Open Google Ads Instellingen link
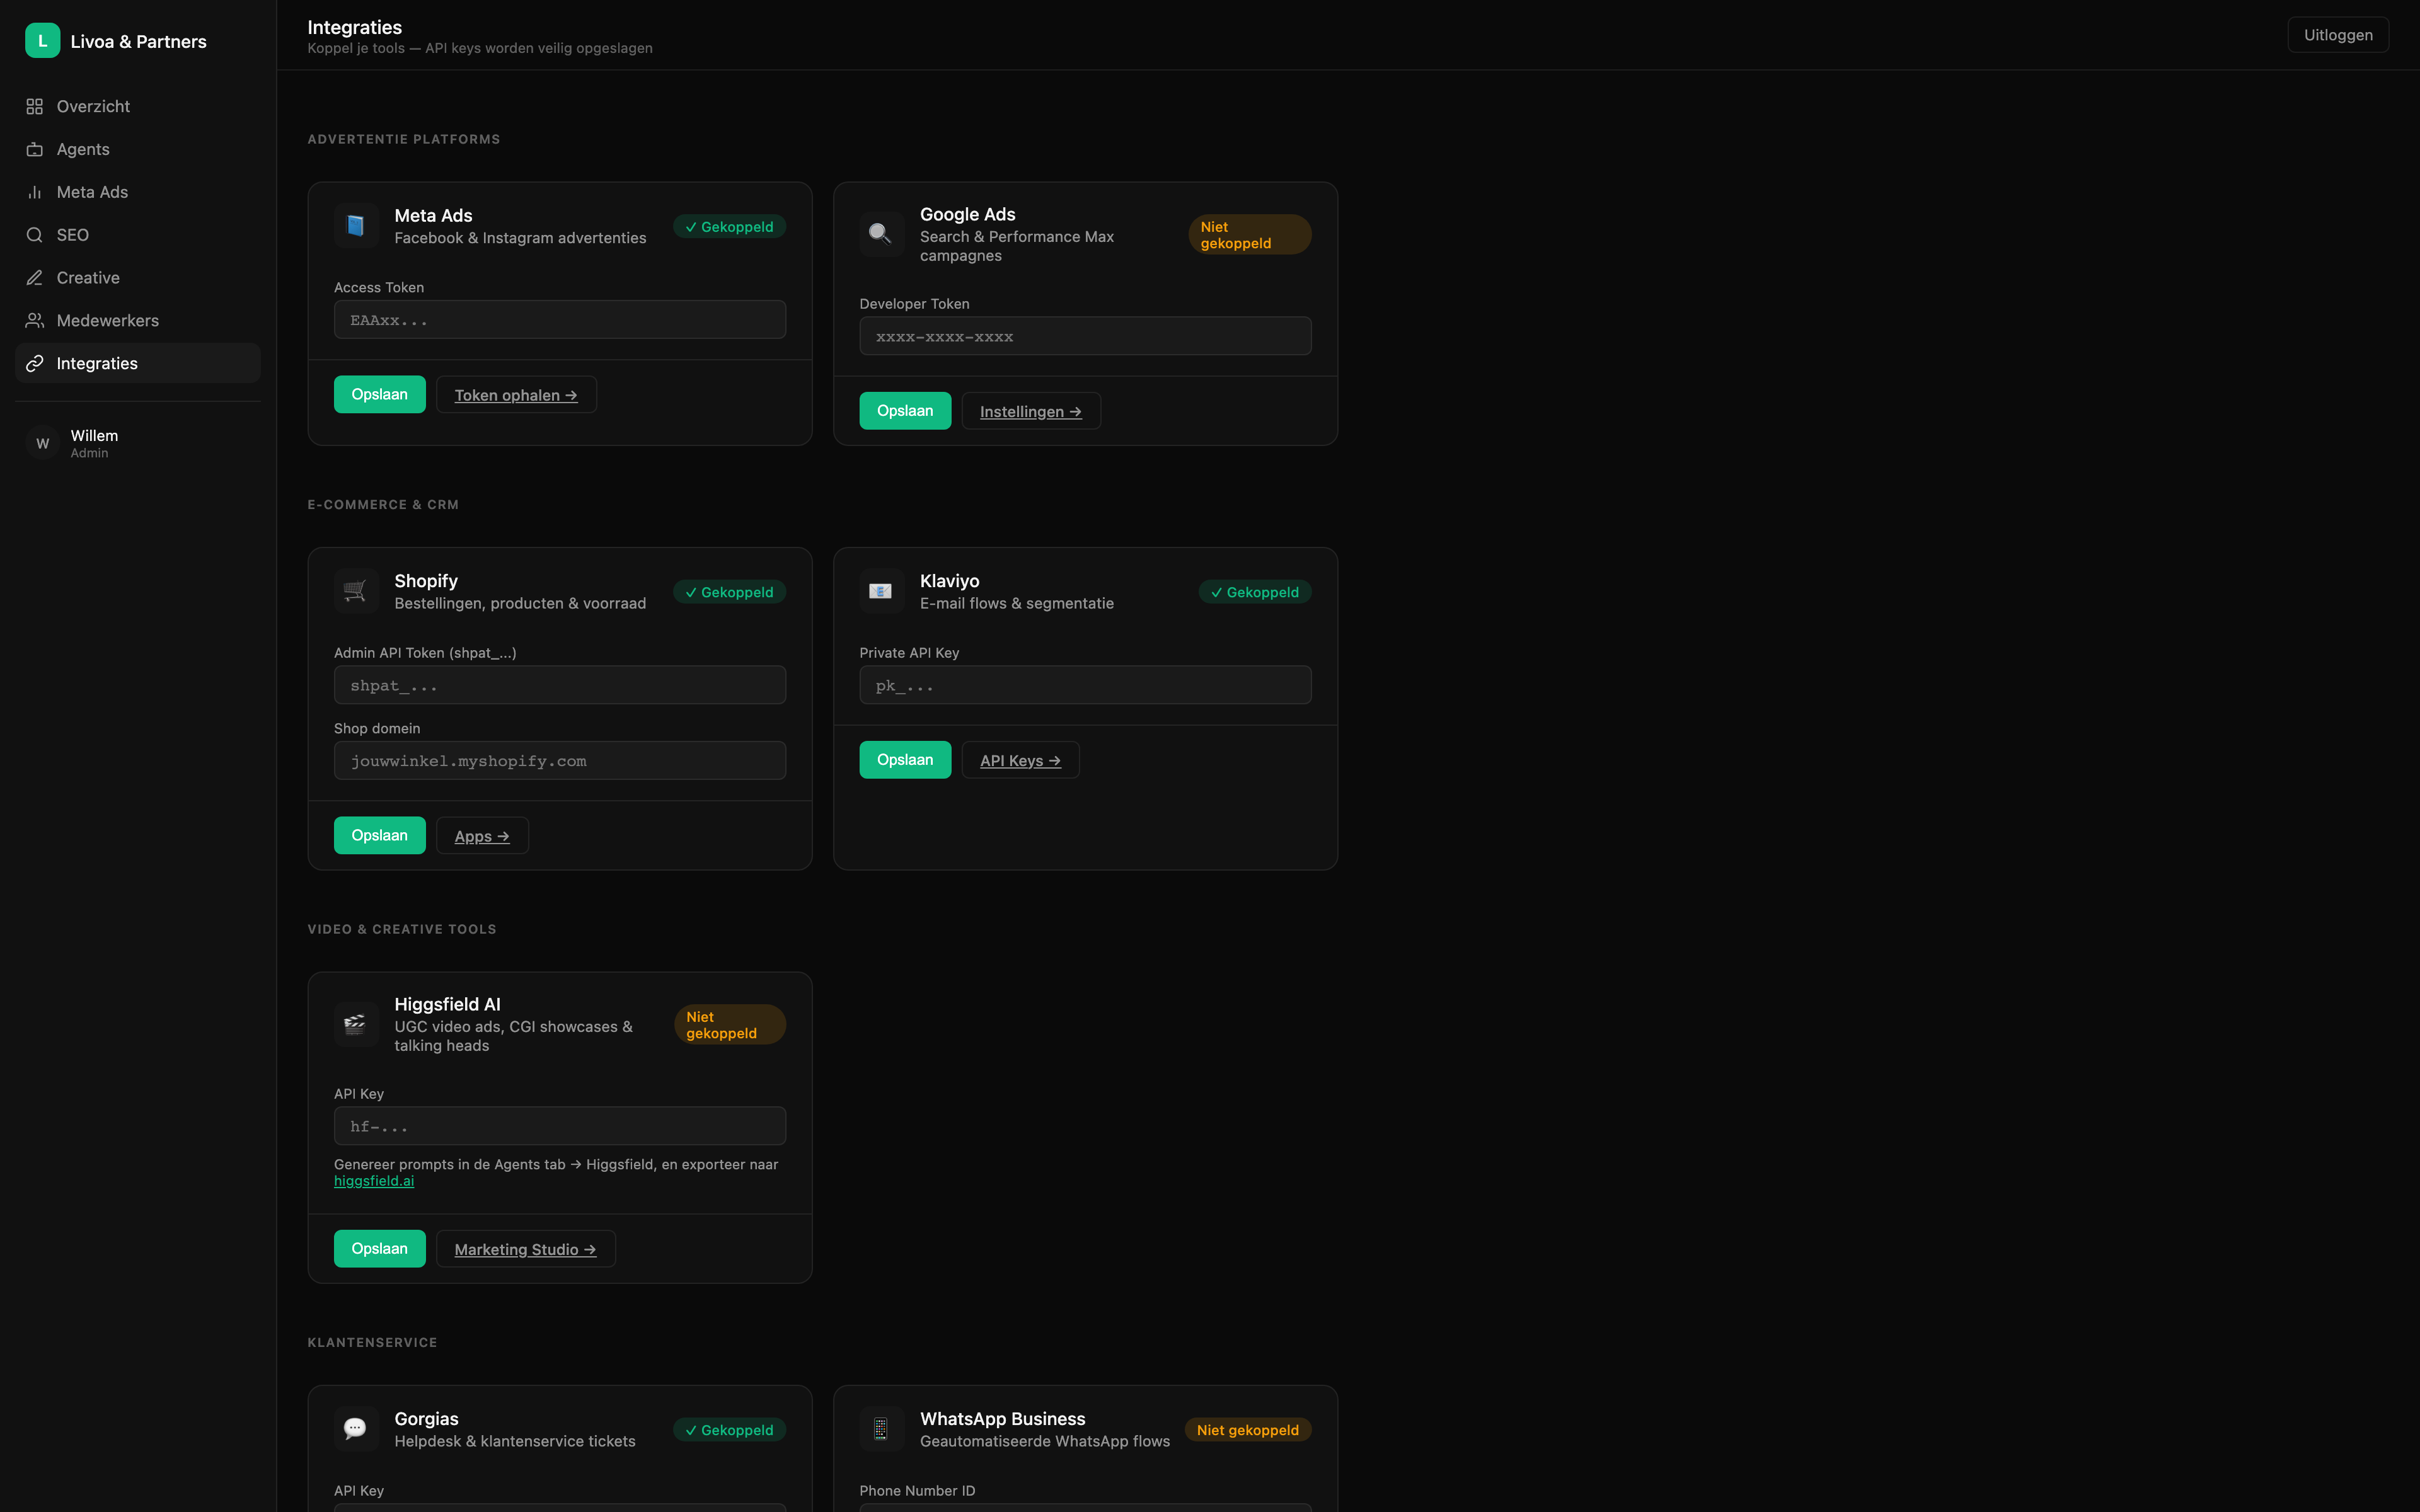2420x1512 pixels. (x=1031, y=411)
